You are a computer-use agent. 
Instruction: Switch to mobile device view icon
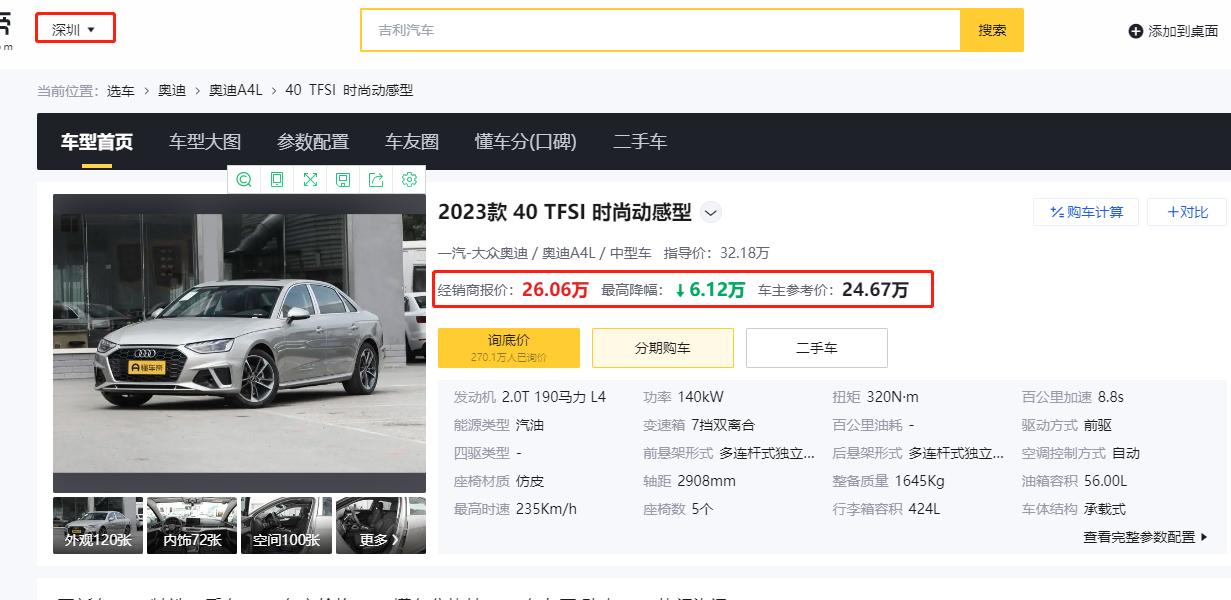pos(277,180)
